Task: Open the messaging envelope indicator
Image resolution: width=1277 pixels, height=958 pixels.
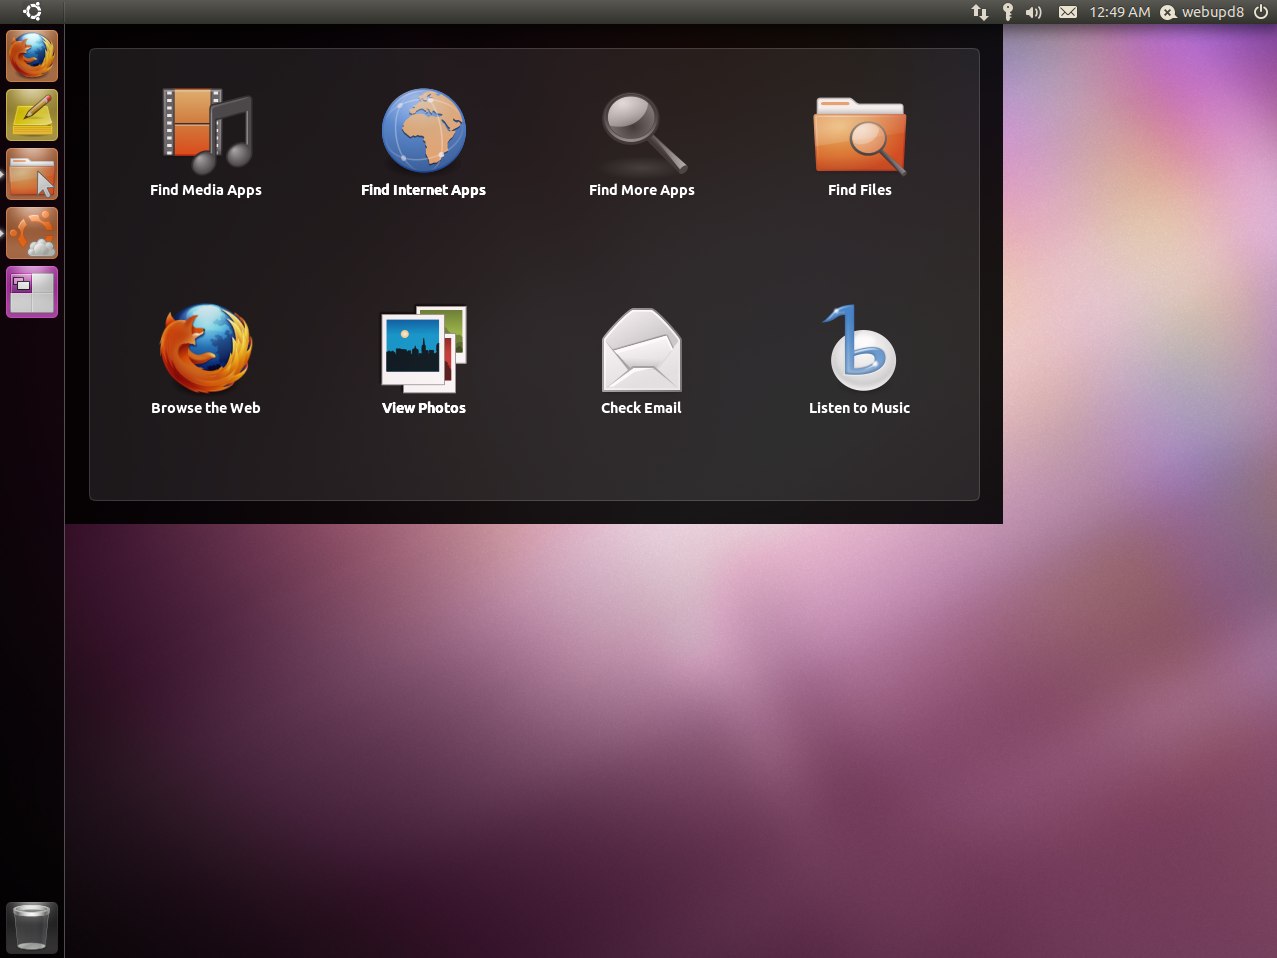Action: click(1068, 12)
